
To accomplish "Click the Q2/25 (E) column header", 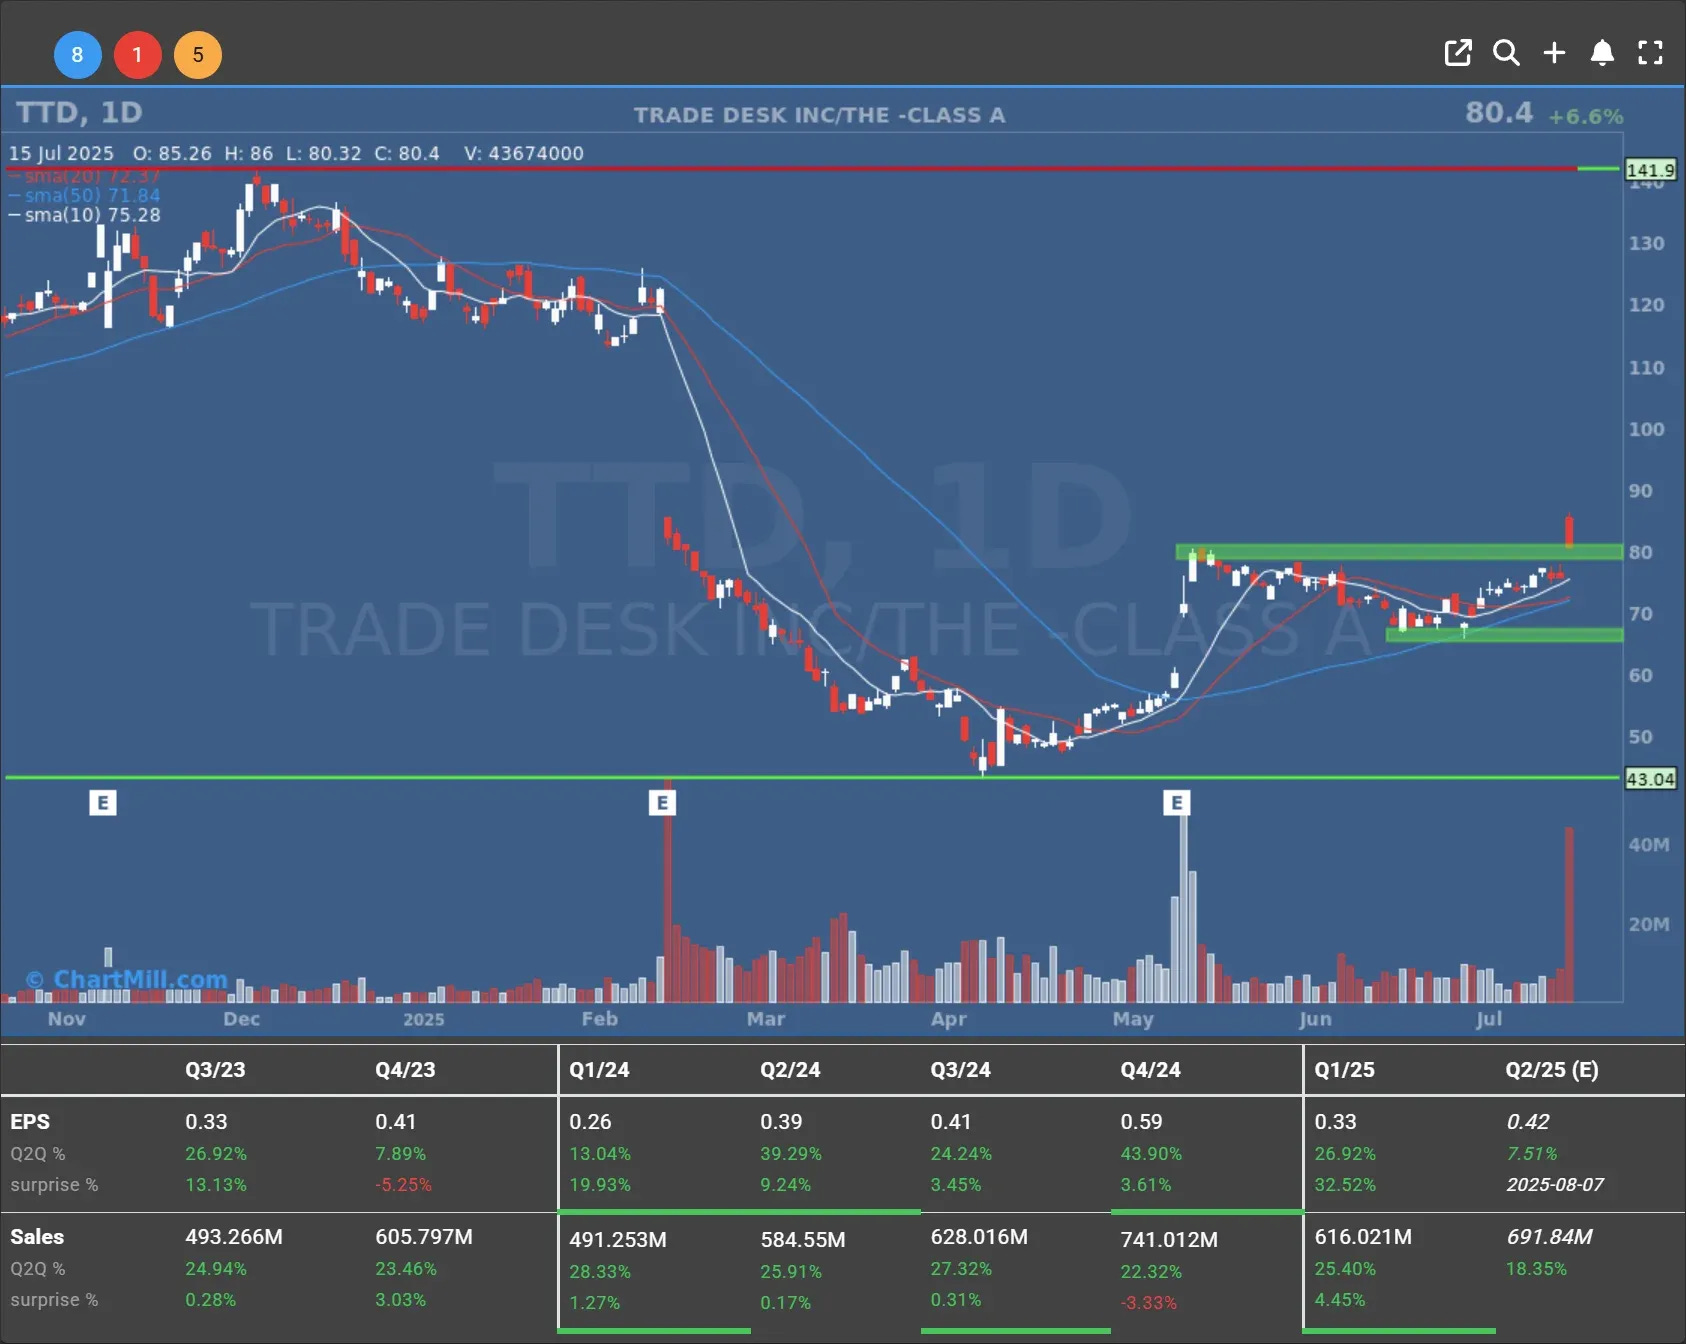I will click(x=1552, y=1069).
